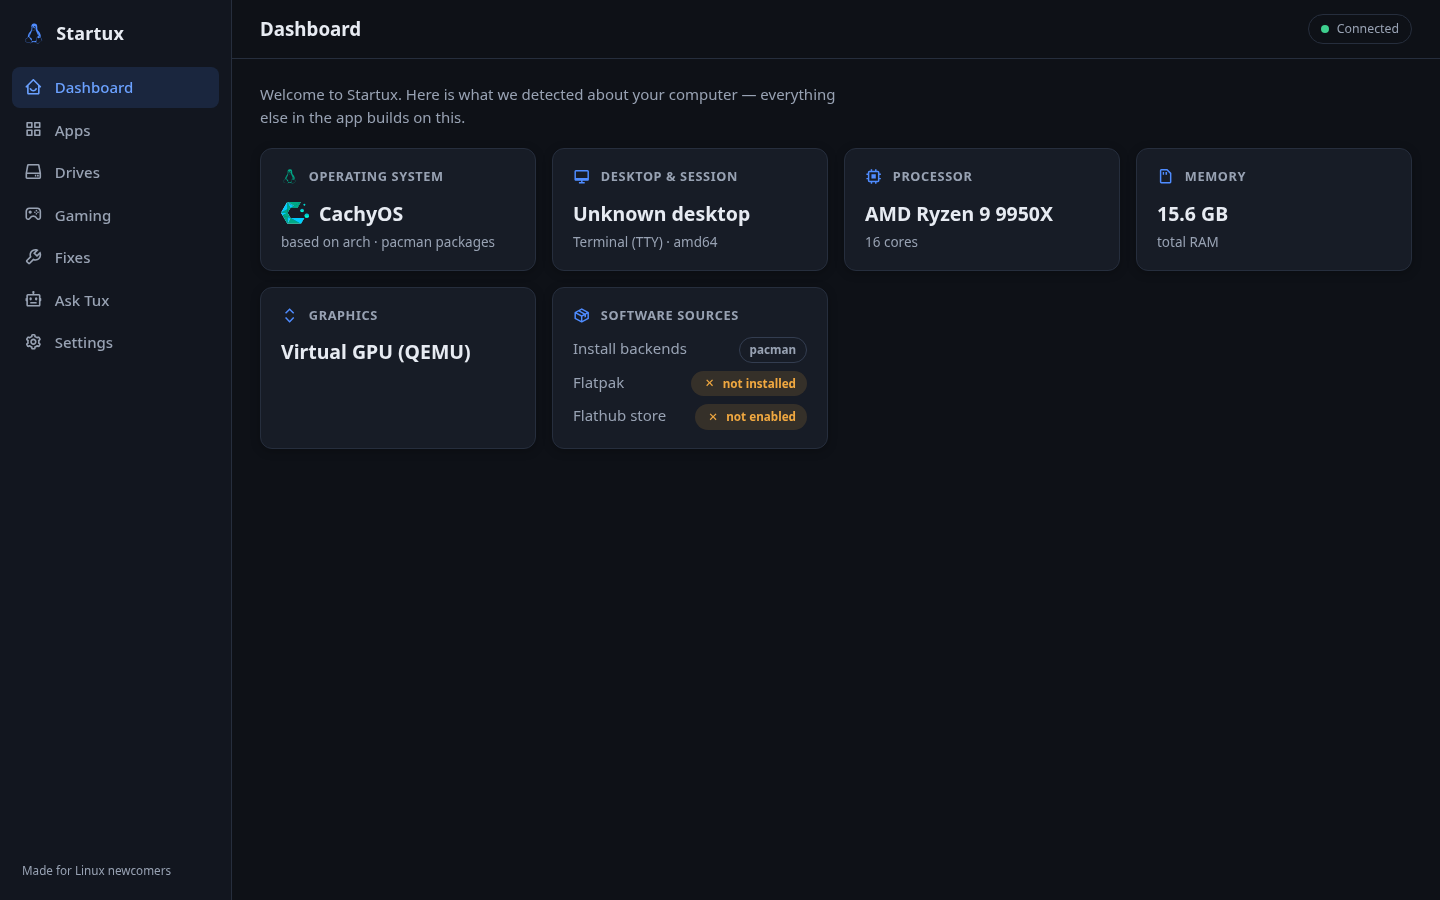Open the Drives section
The width and height of the screenshot is (1440, 900).
(x=115, y=172)
